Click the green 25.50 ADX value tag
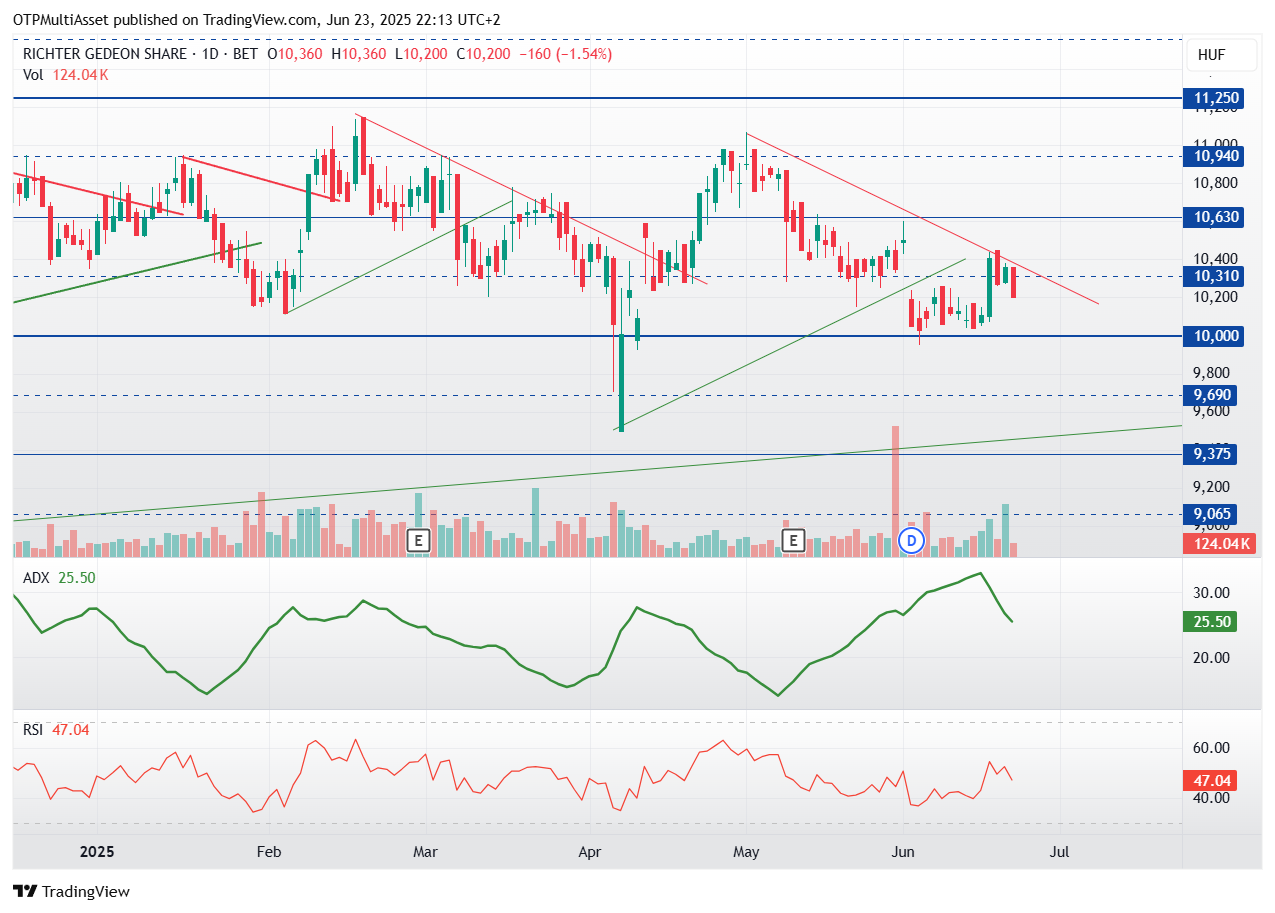Viewport: 1275px width, 913px height. tap(1210, 622)
